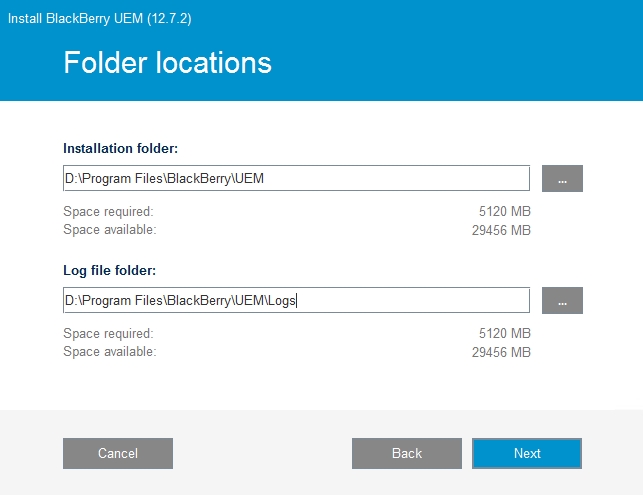The width and height of the screenshot is (643, 495).
Task: Click 5120 MB value under Log file folder
Action: pos(505,333)
